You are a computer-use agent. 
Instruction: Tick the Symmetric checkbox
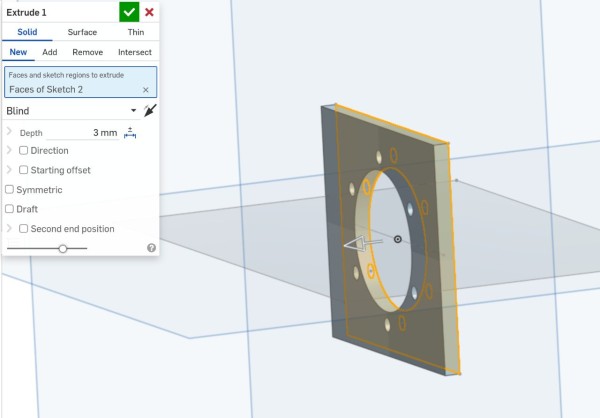click(9, 189)
